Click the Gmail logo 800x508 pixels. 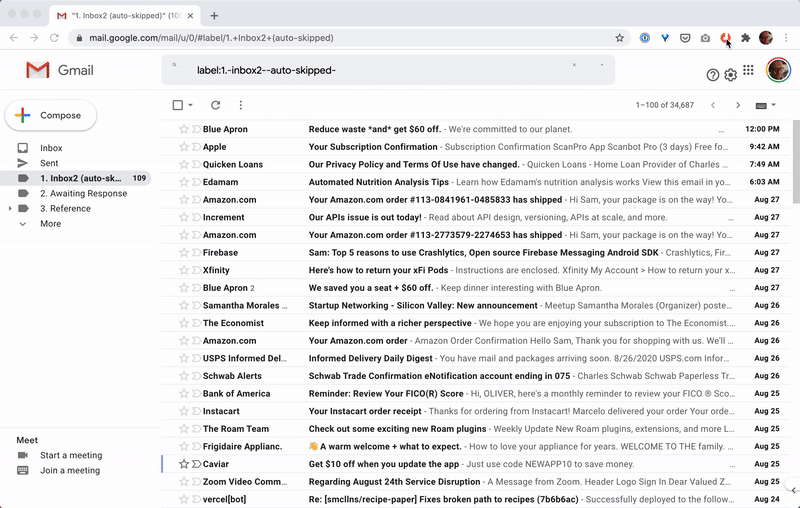click(60, 70)
